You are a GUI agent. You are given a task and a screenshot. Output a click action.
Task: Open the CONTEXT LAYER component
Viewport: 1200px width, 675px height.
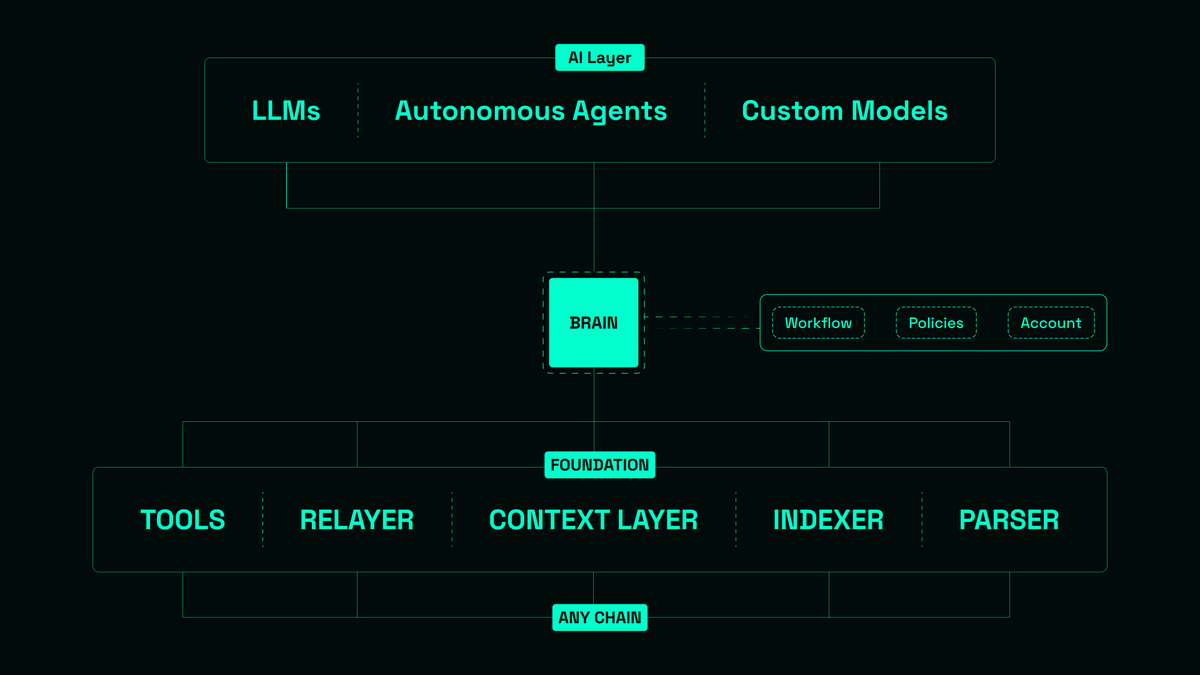tap(593, 520)
